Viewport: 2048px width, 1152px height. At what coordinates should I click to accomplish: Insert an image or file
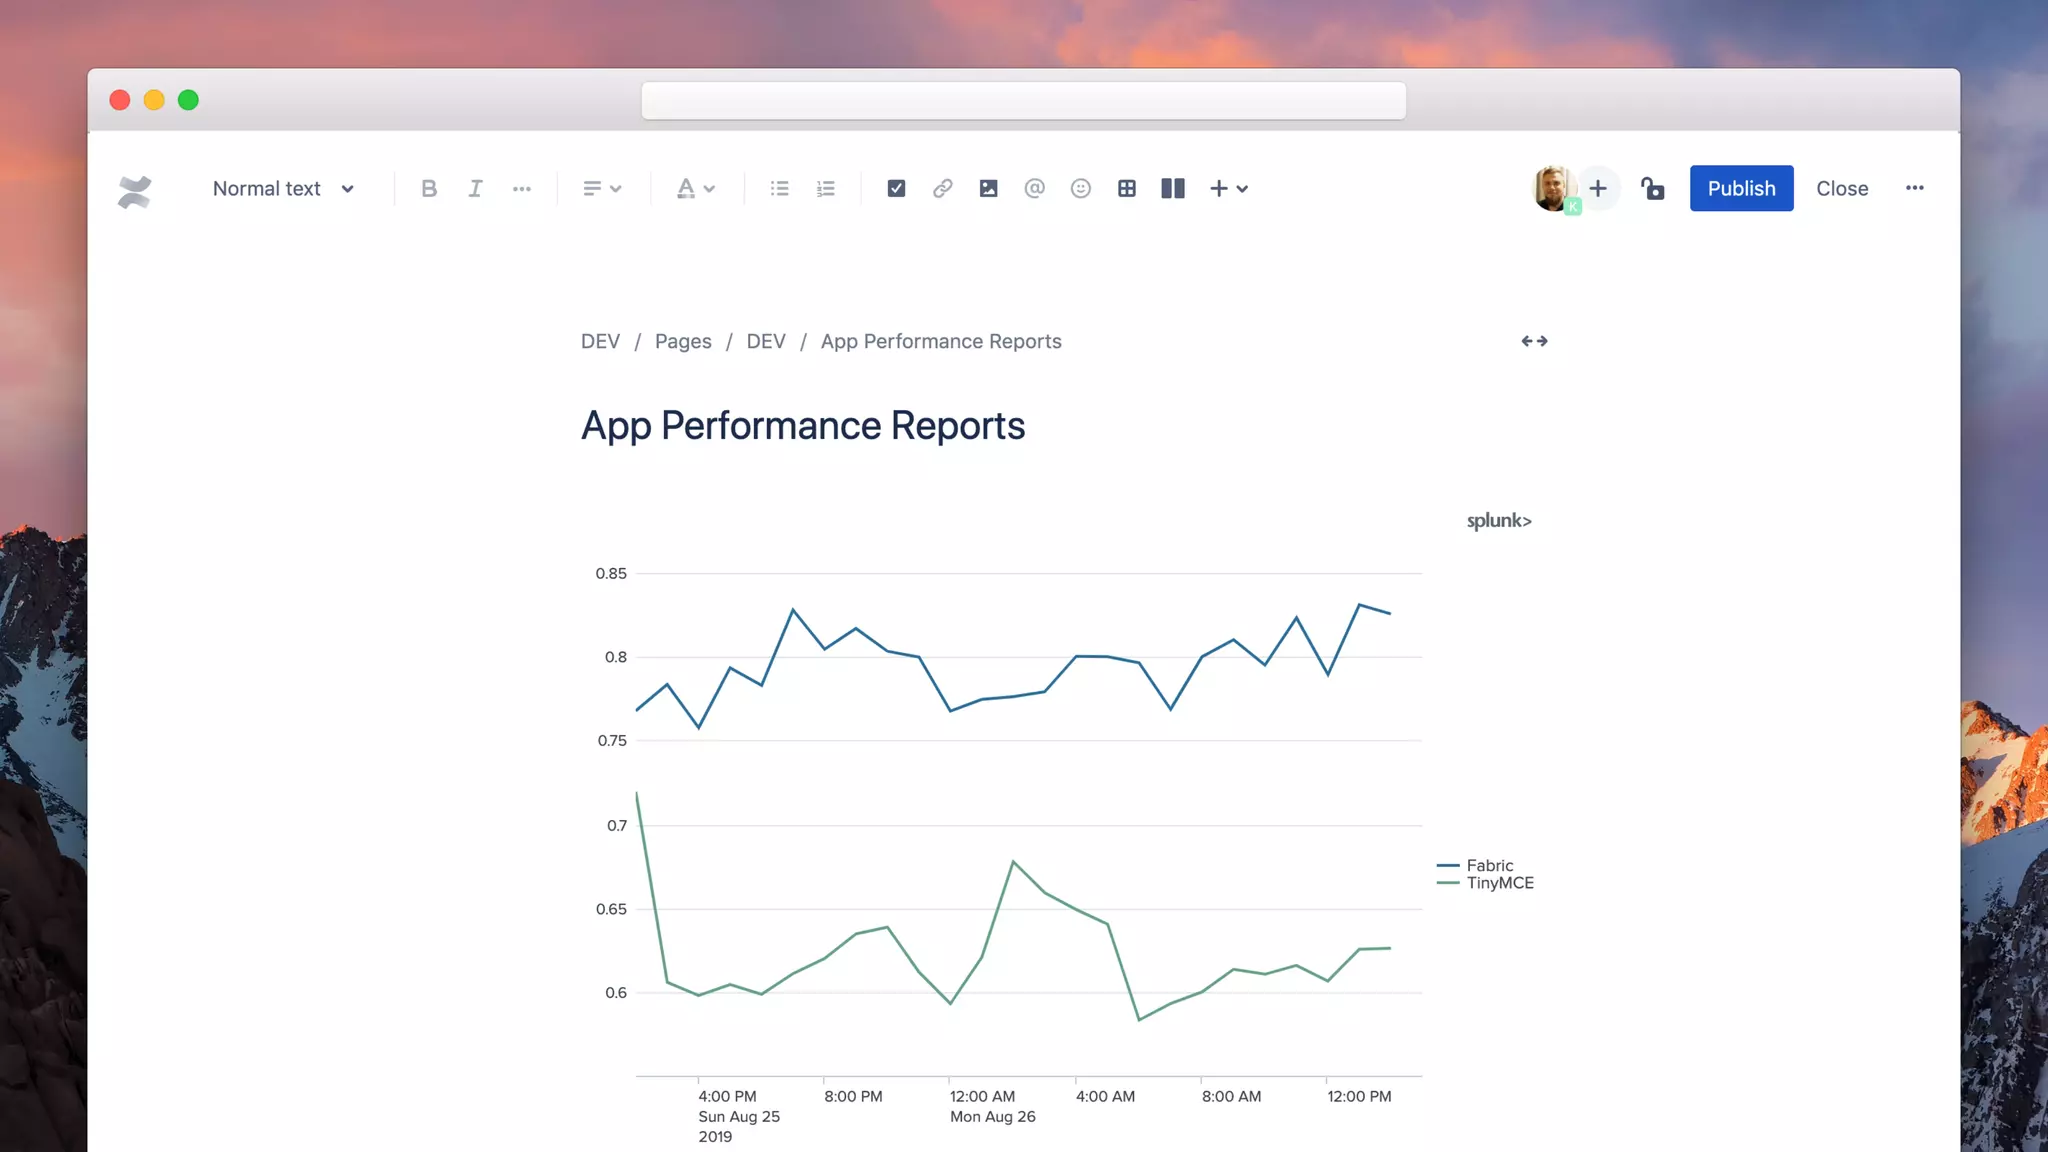coord(988,188)
